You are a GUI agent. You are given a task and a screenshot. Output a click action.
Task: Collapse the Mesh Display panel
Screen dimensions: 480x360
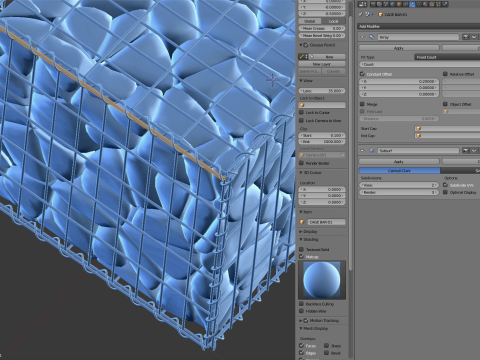[300, 329]
